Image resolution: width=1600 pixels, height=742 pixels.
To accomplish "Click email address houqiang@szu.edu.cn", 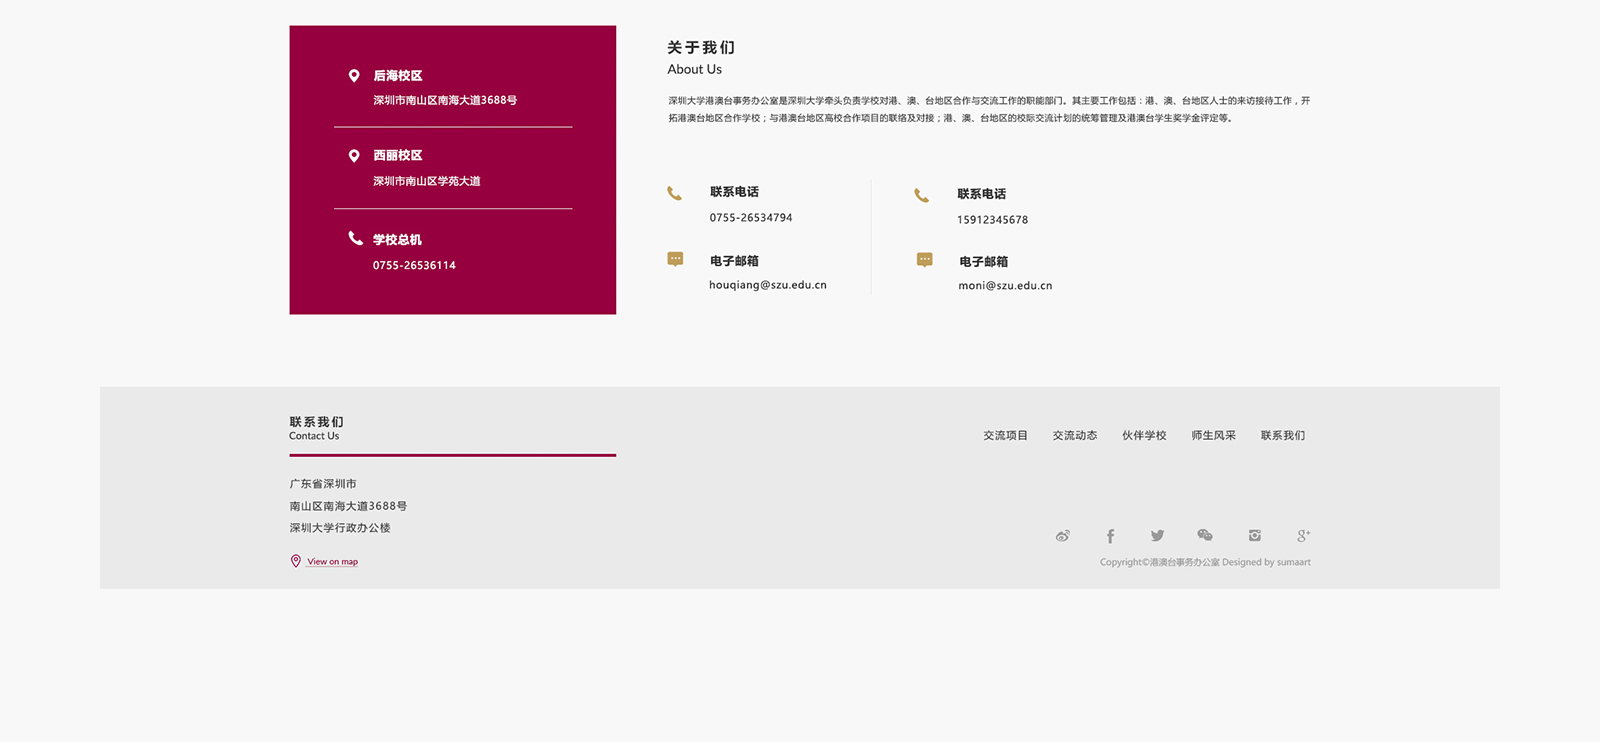I will coord(768,285).
